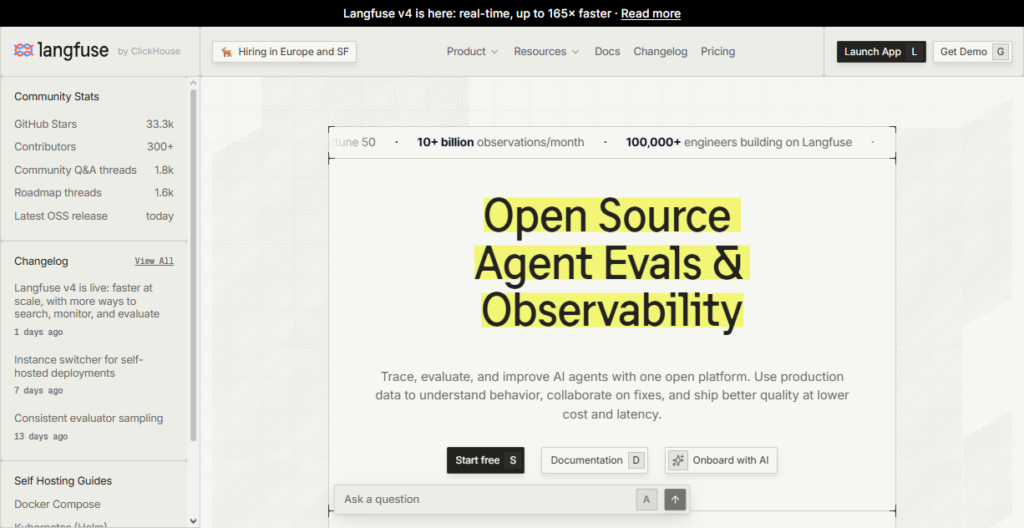Expand the Resources menu chevron
Screen dimensions: 1024x528
(x=575, y=52)
